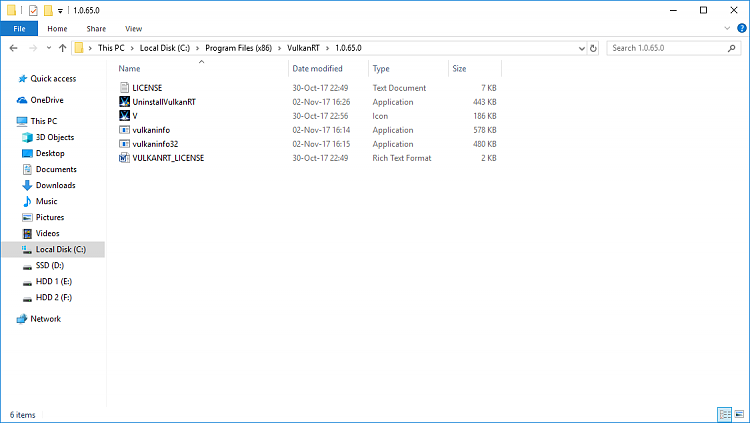The height and width of the screenshot is (423, 750).
Task: Click the UninstallVulkanRT application icon
Action: click(124, 101)
